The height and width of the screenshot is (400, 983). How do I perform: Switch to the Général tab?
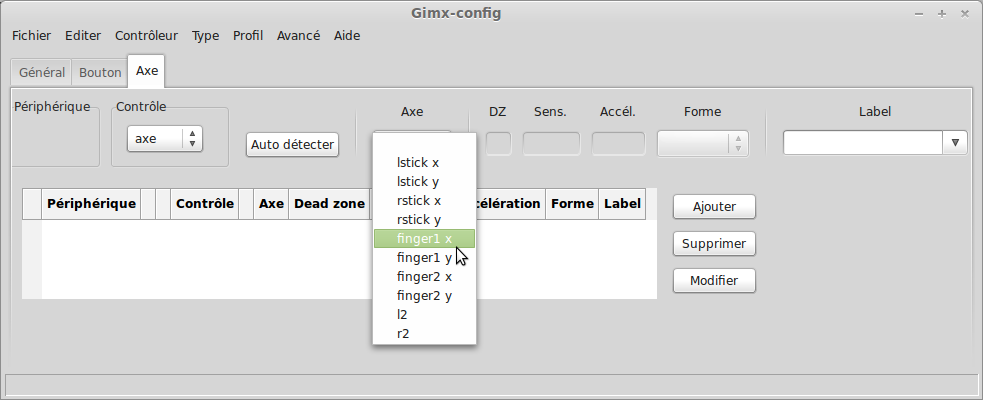[x=41, y=72]
